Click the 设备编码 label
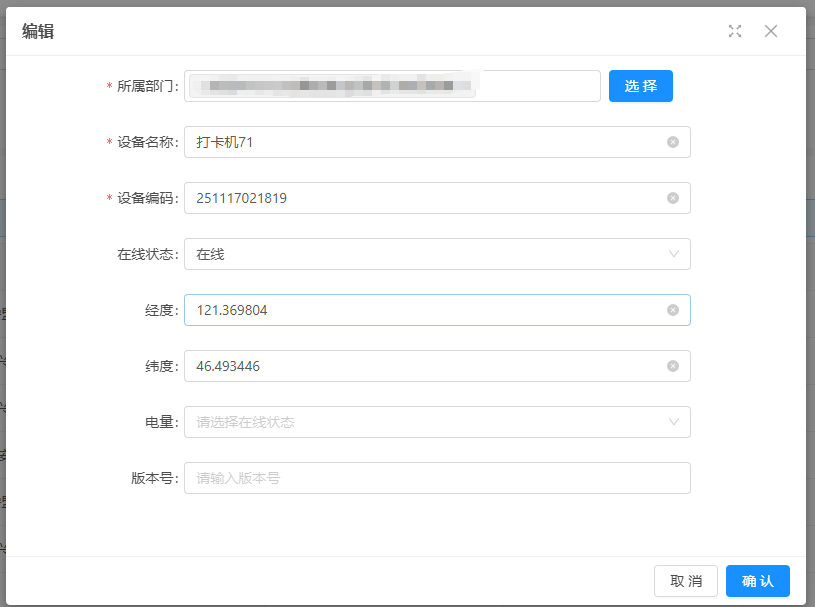This screenshot has width=815, height=607. tap(148, 198)
